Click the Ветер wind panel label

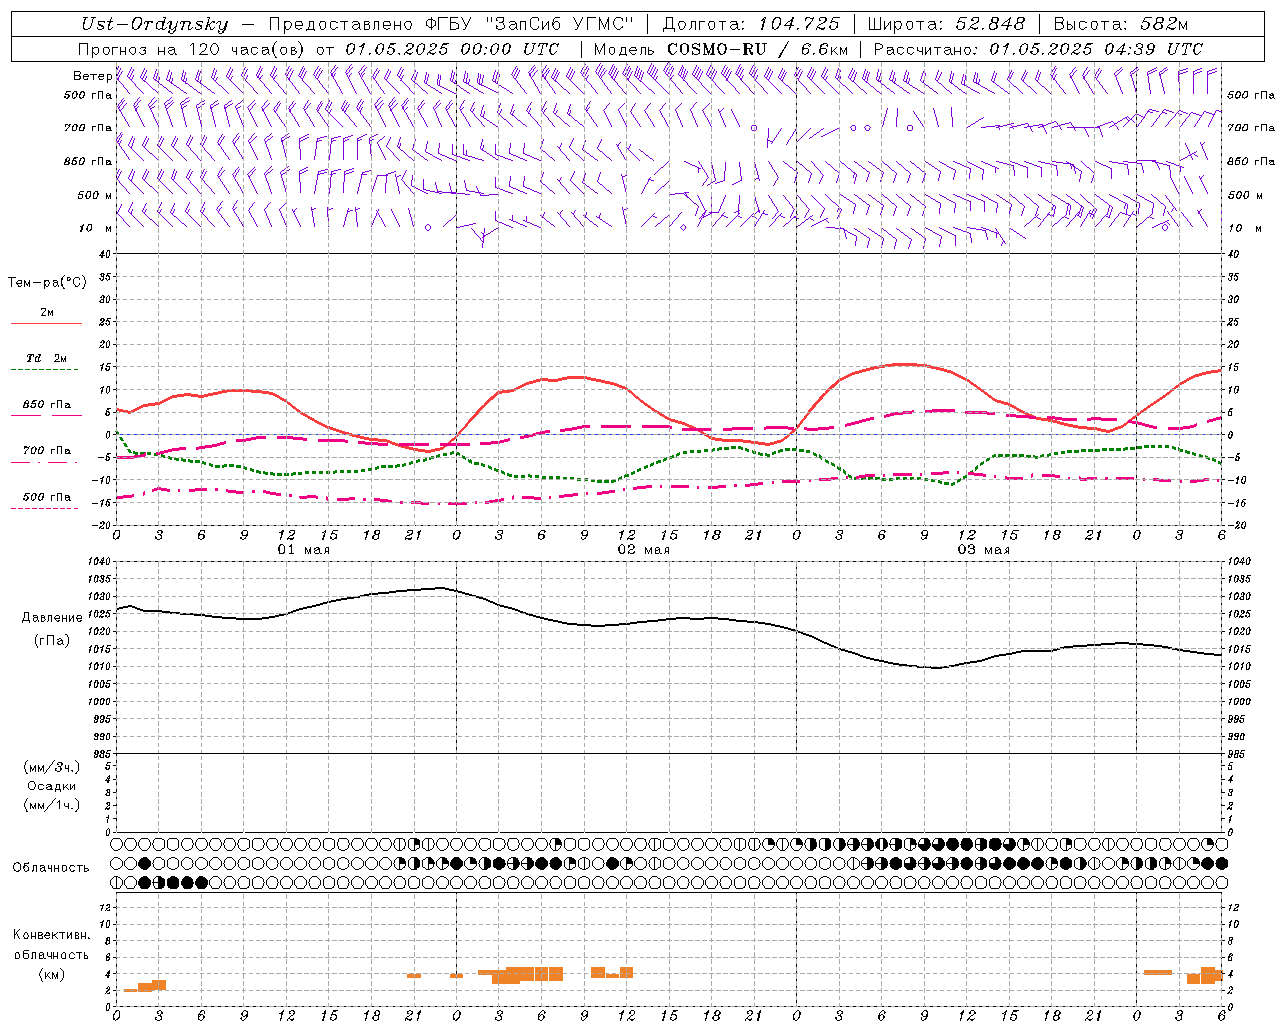click(92, 76)
